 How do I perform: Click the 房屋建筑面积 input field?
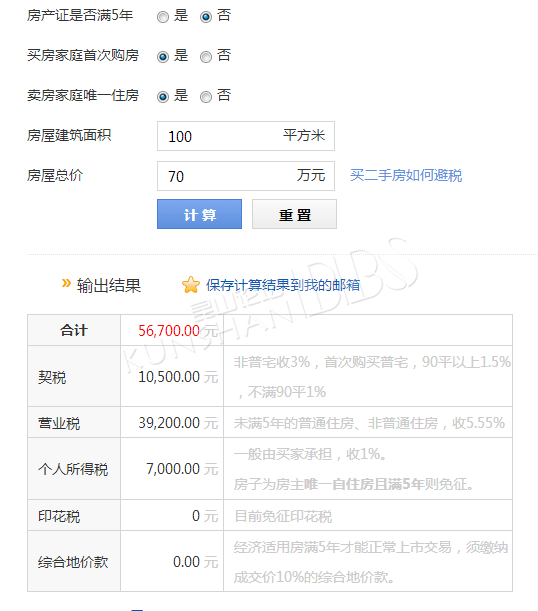pos(246,136)
